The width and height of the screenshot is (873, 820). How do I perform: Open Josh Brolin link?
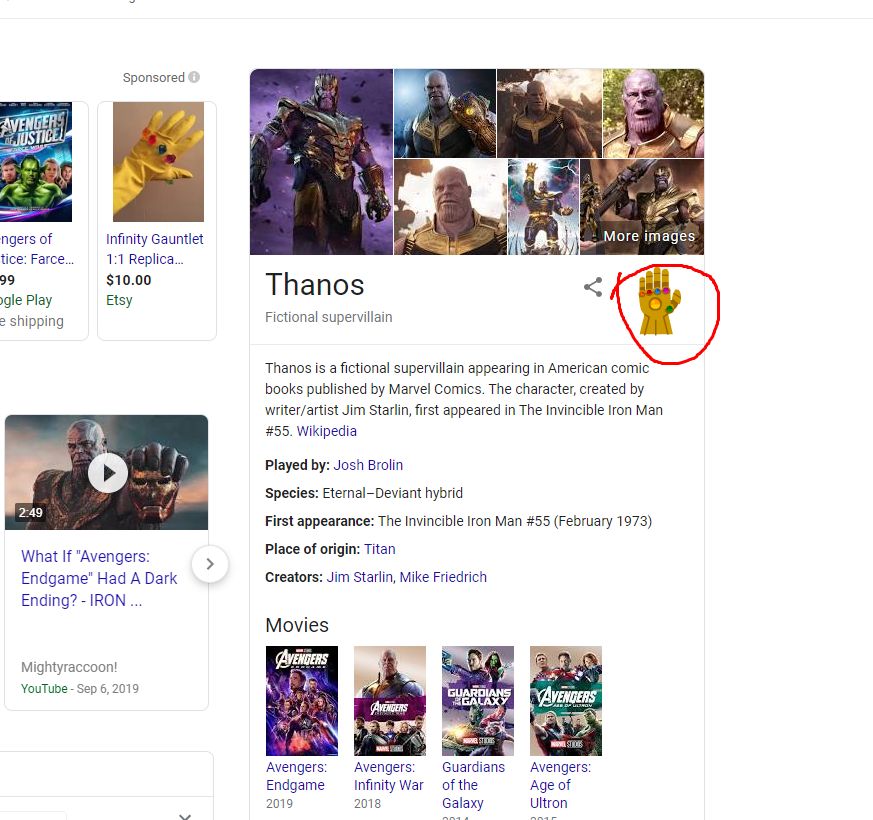coord(368,465)
